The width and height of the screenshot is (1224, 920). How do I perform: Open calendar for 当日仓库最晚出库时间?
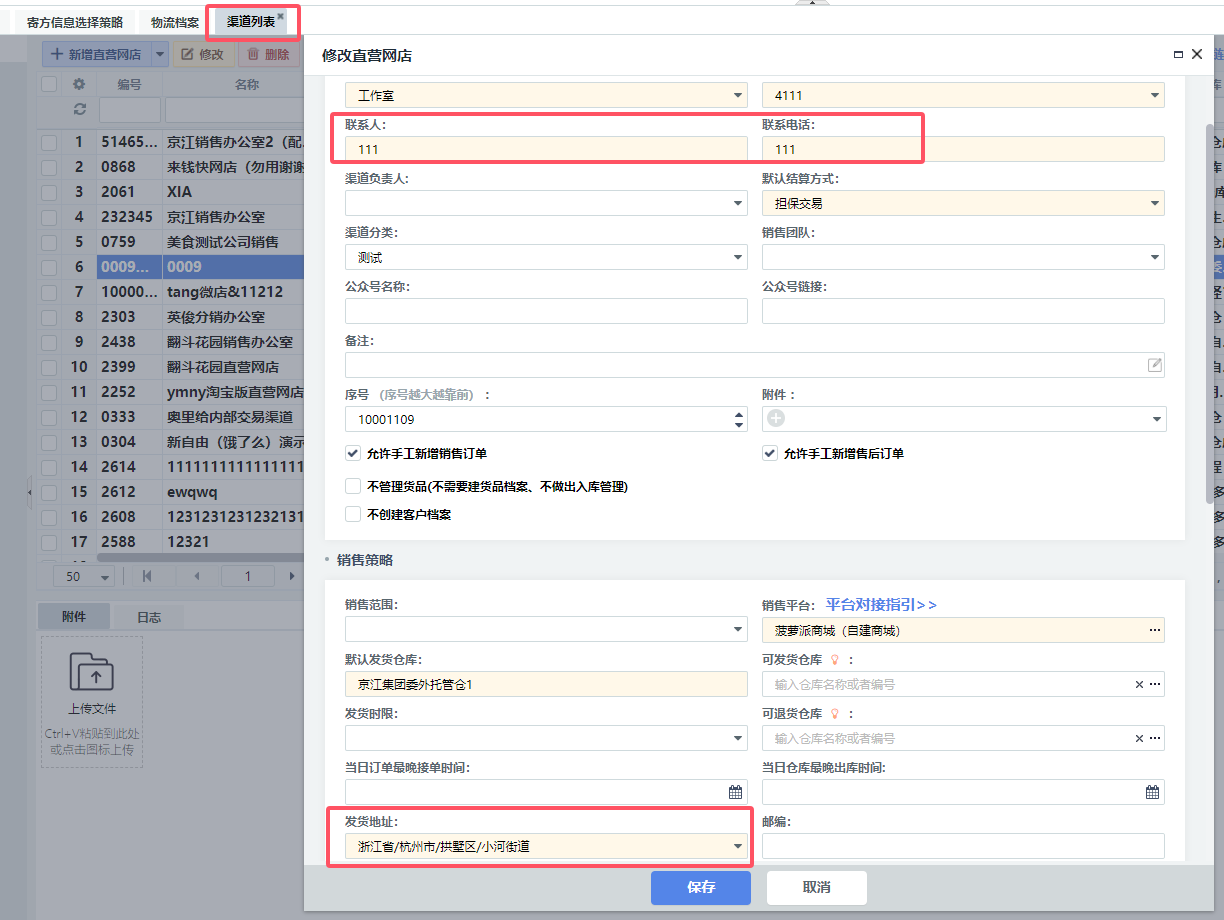coord(1152,792)
